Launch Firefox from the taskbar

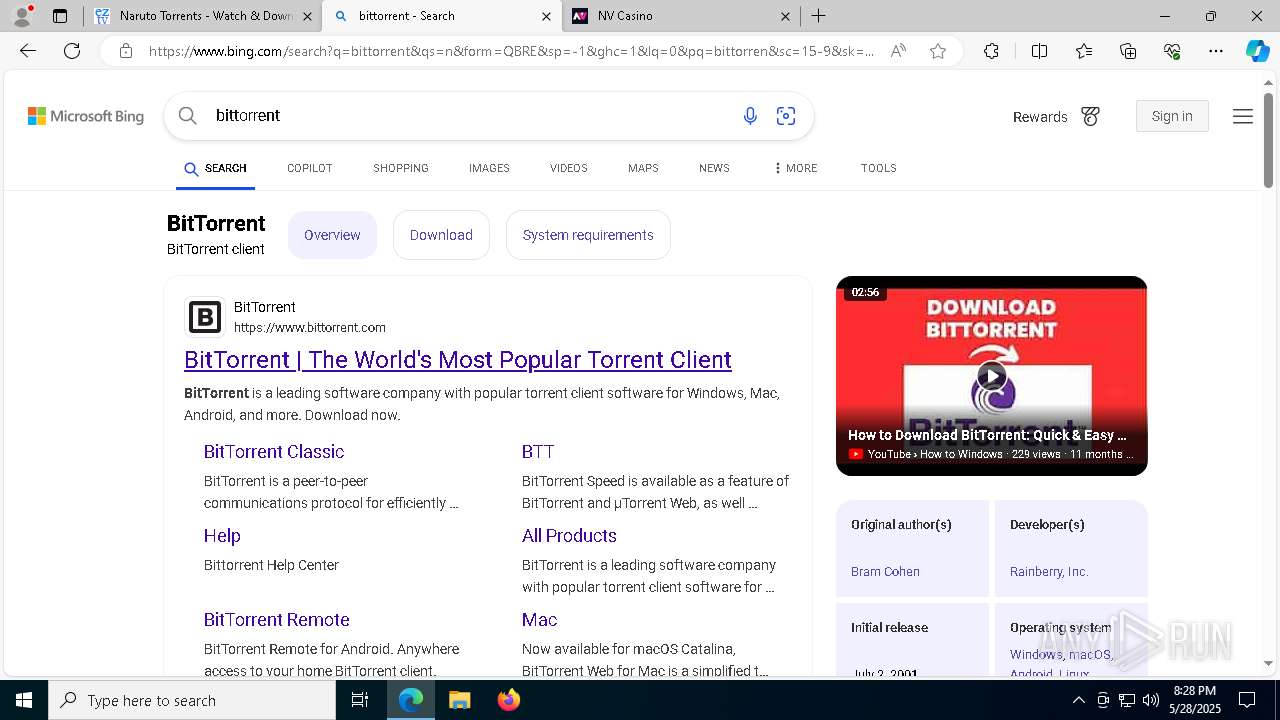pyautogui.click(x=509, y=700)
